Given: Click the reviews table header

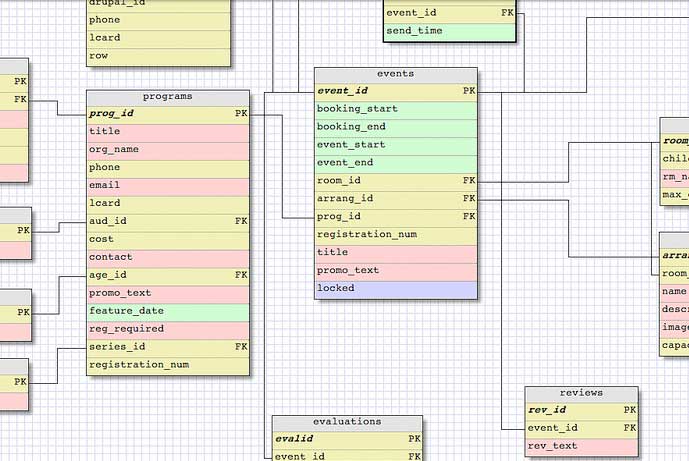Looking at the screenshot, I should (x=581, y=393).
